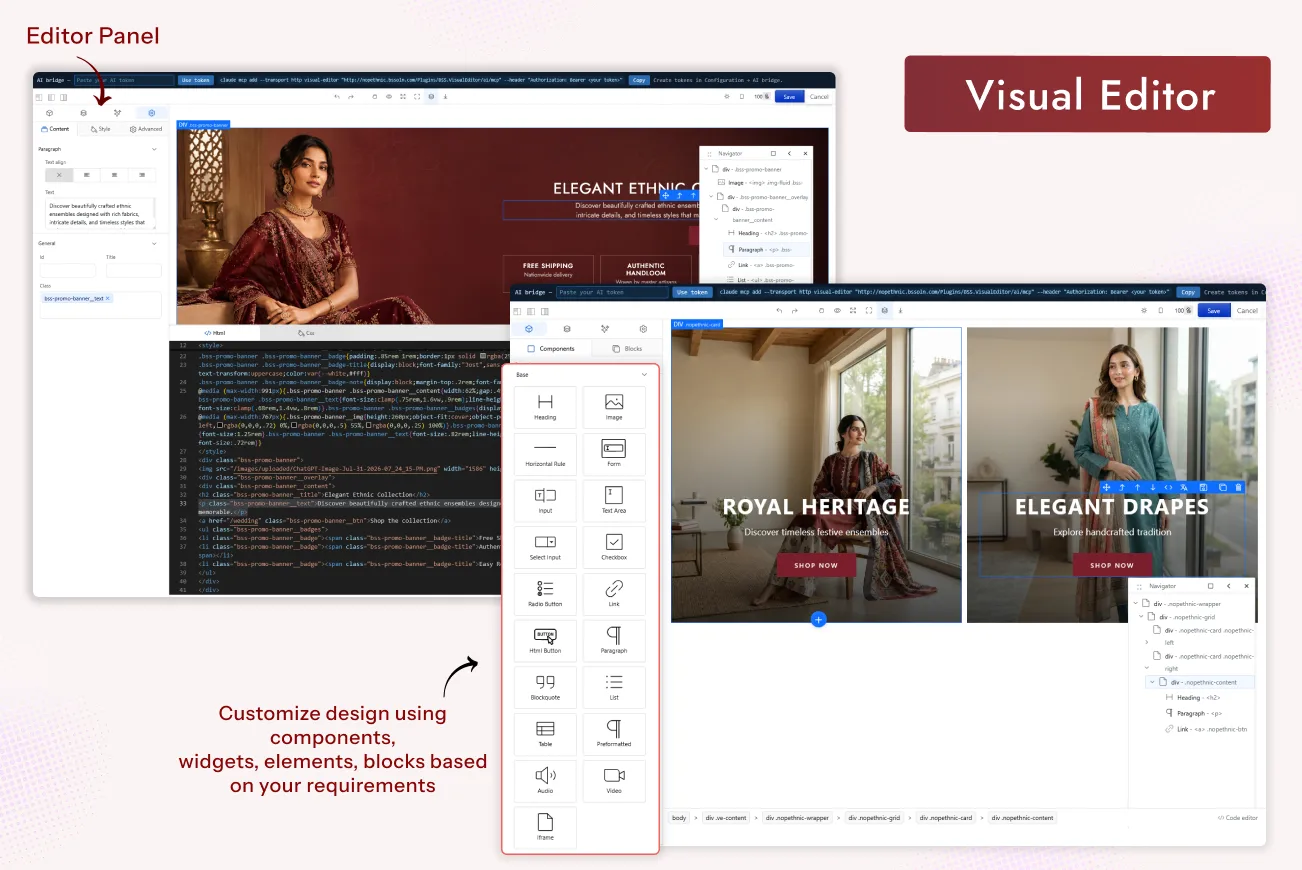Screen dimensions: 1302x870
Task: Click move handle on Elegant Drapes toolbar
Action: 1106,487
